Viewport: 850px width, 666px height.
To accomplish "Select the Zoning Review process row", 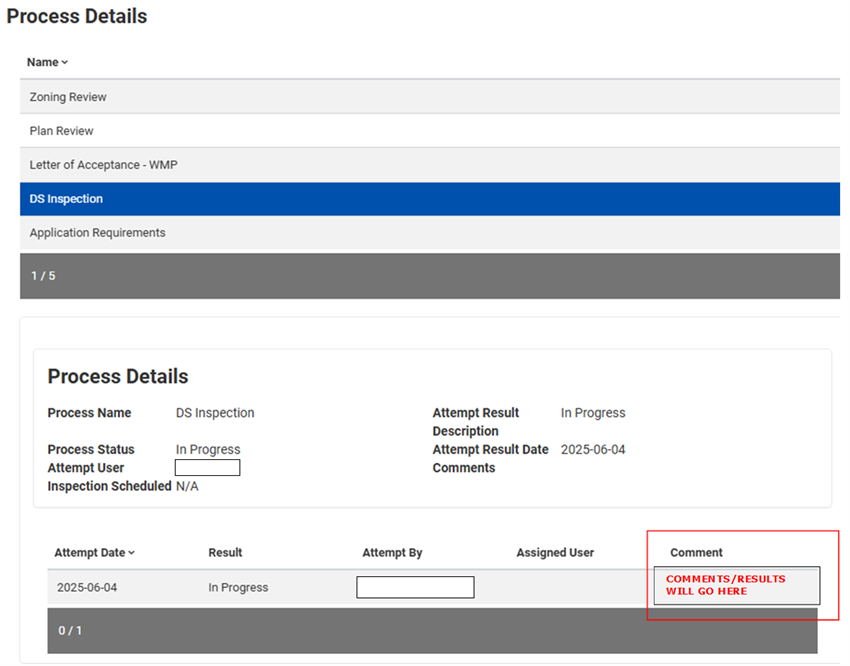I will (68, 97).
